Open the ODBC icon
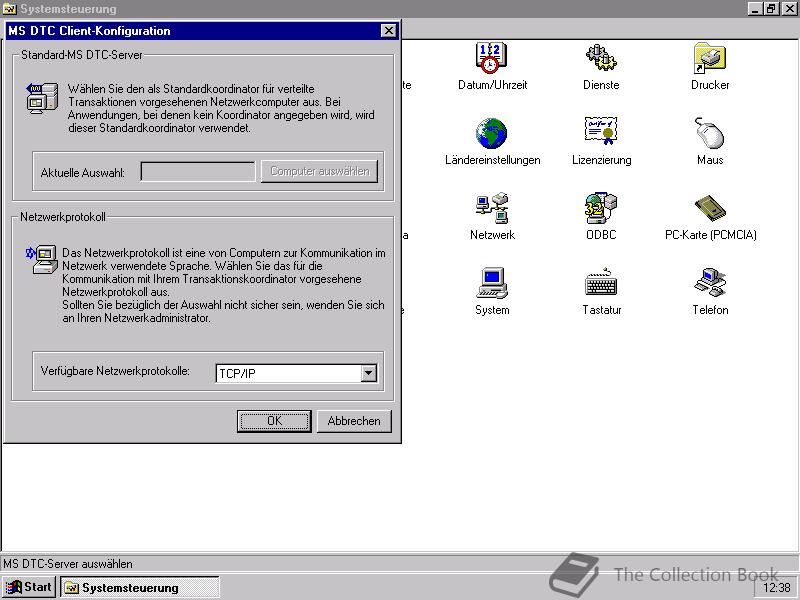This screenshot has height=600, width=800. pyautogui.click(x=601, y=208)
